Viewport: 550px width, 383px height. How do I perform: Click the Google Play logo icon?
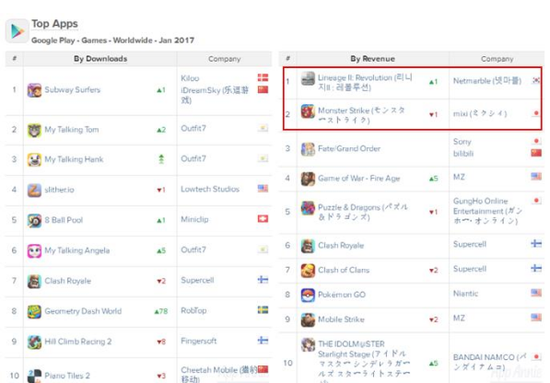[17, 31]
